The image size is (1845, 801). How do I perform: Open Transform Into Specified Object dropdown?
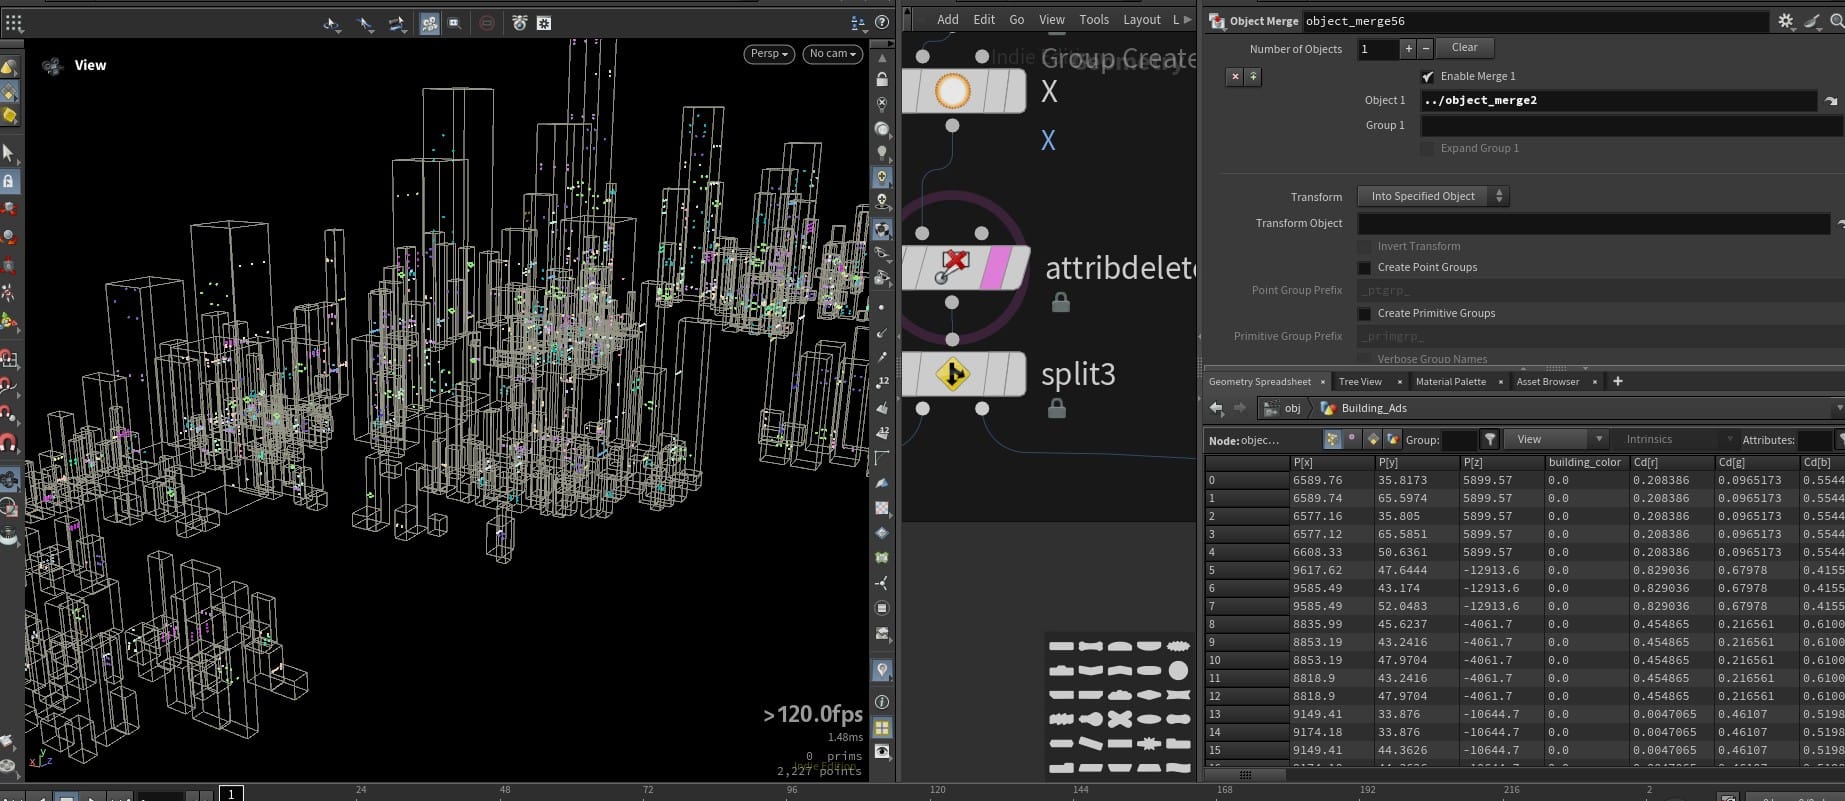coord(1432,197)
